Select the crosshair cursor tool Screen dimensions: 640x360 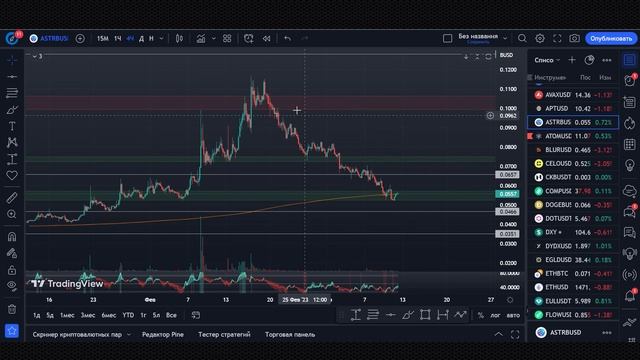12,60
